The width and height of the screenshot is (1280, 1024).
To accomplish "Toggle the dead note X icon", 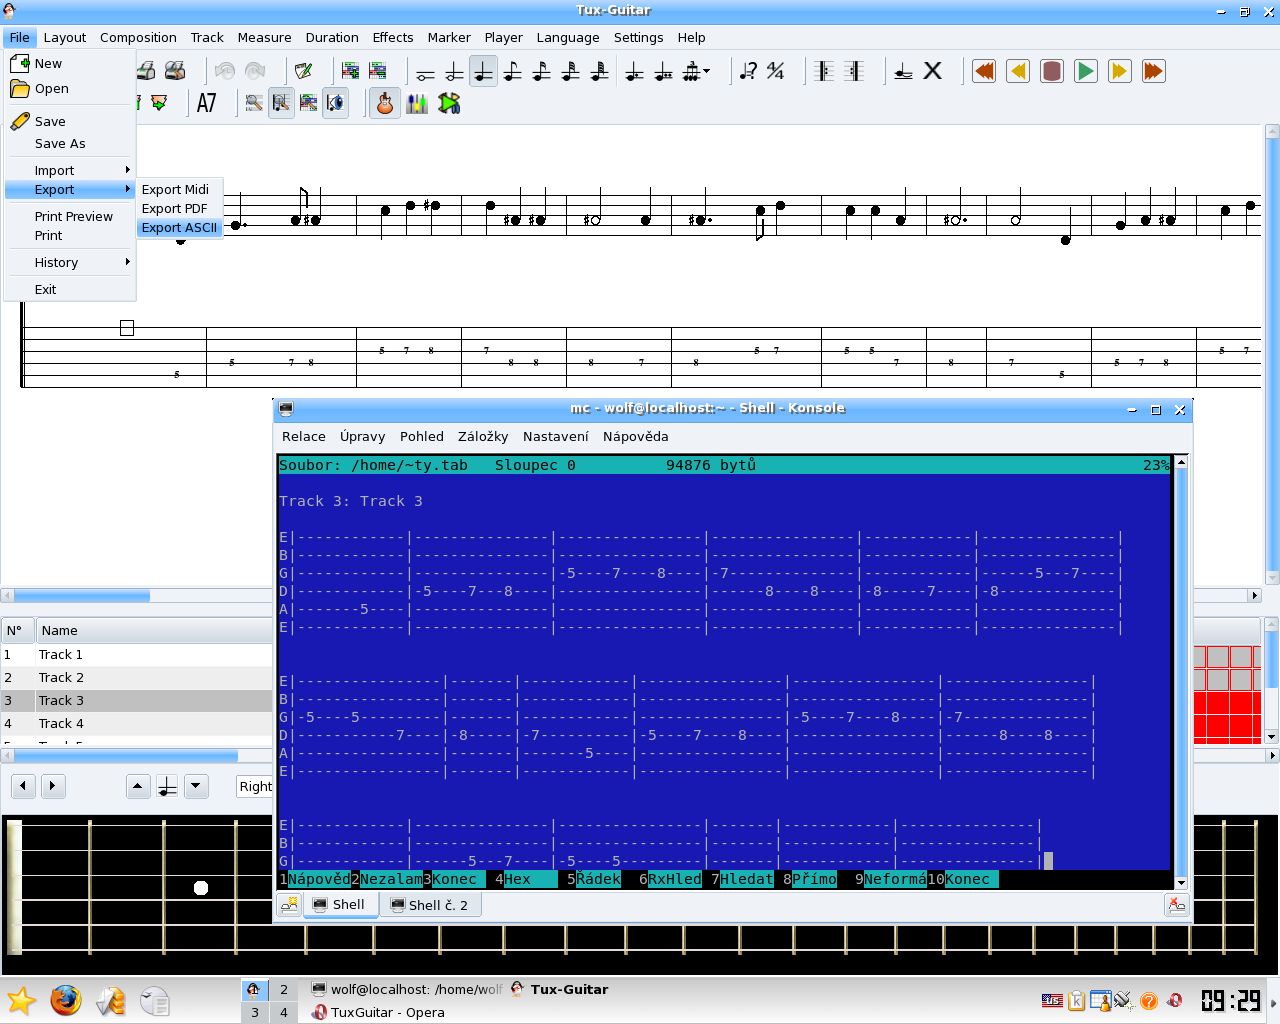I will click(x=932, y=72).
